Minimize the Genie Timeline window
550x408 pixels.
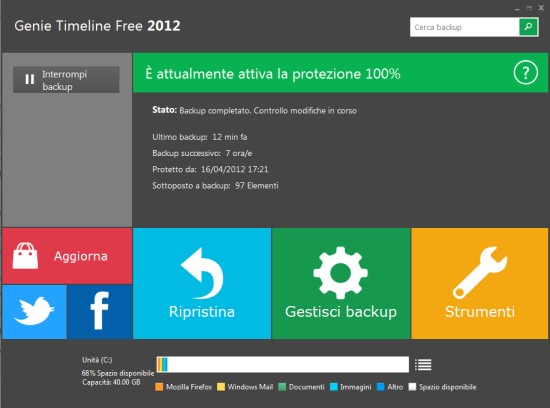click(x=517, y=8)
